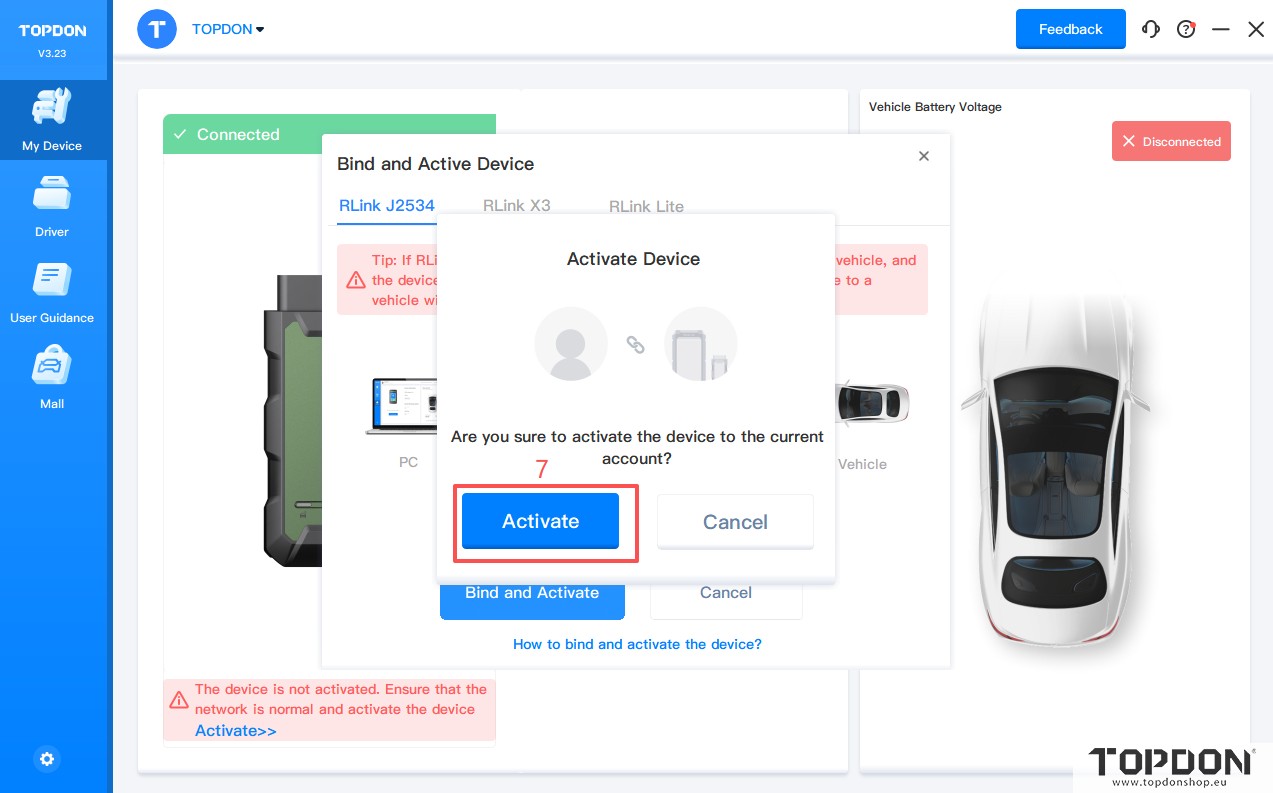This screenshot has width=1273, height=793.
Task: Click the Connected status banner
Action: click(x=329, y=134)
